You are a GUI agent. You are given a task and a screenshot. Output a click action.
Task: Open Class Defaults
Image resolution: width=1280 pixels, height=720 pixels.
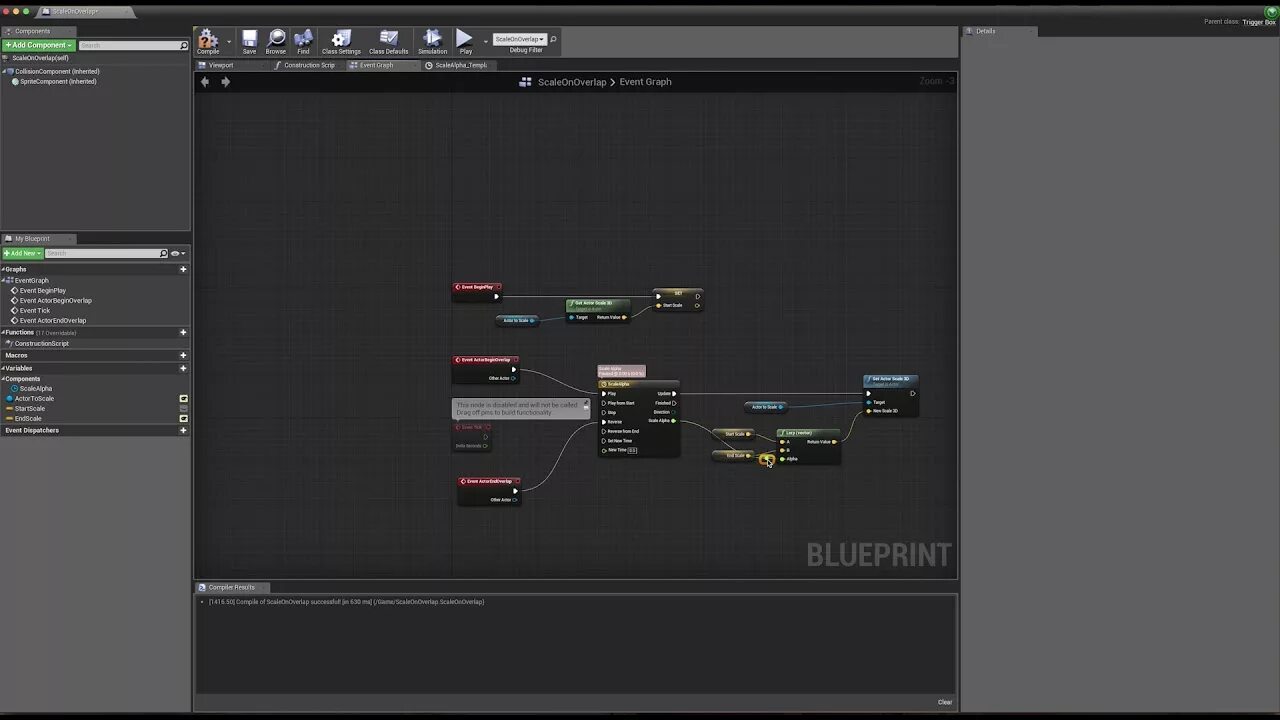coord(387,38)
